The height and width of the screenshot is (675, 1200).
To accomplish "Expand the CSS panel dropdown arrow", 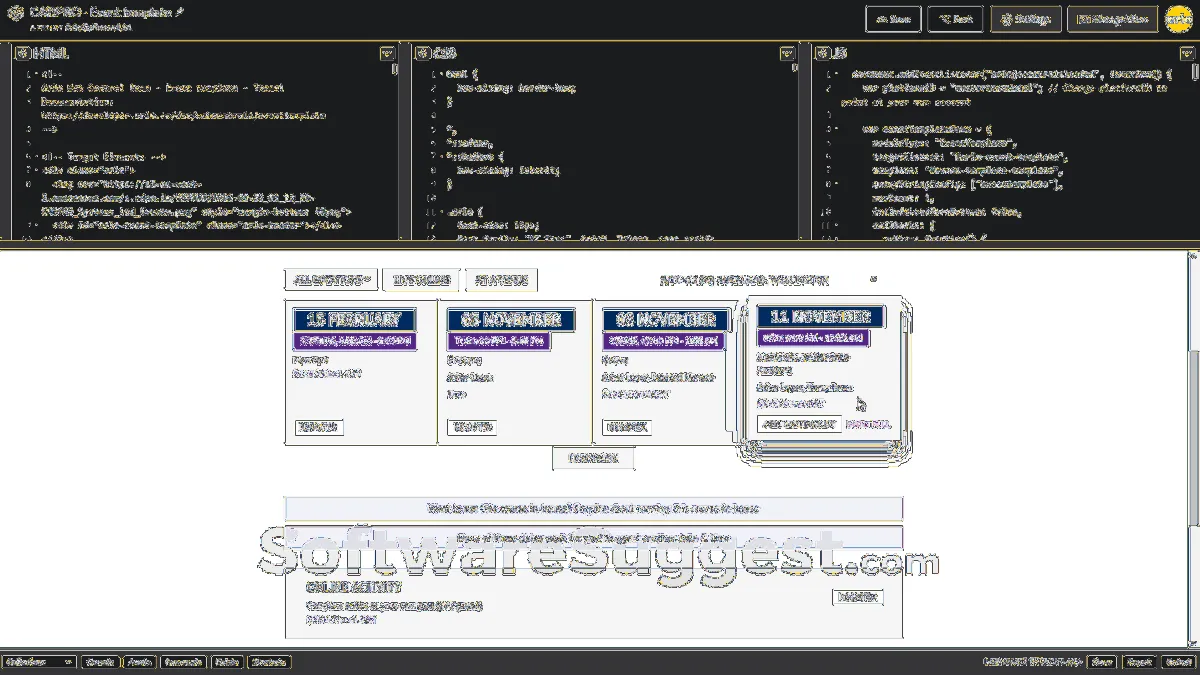I will (x=788, y=53).
